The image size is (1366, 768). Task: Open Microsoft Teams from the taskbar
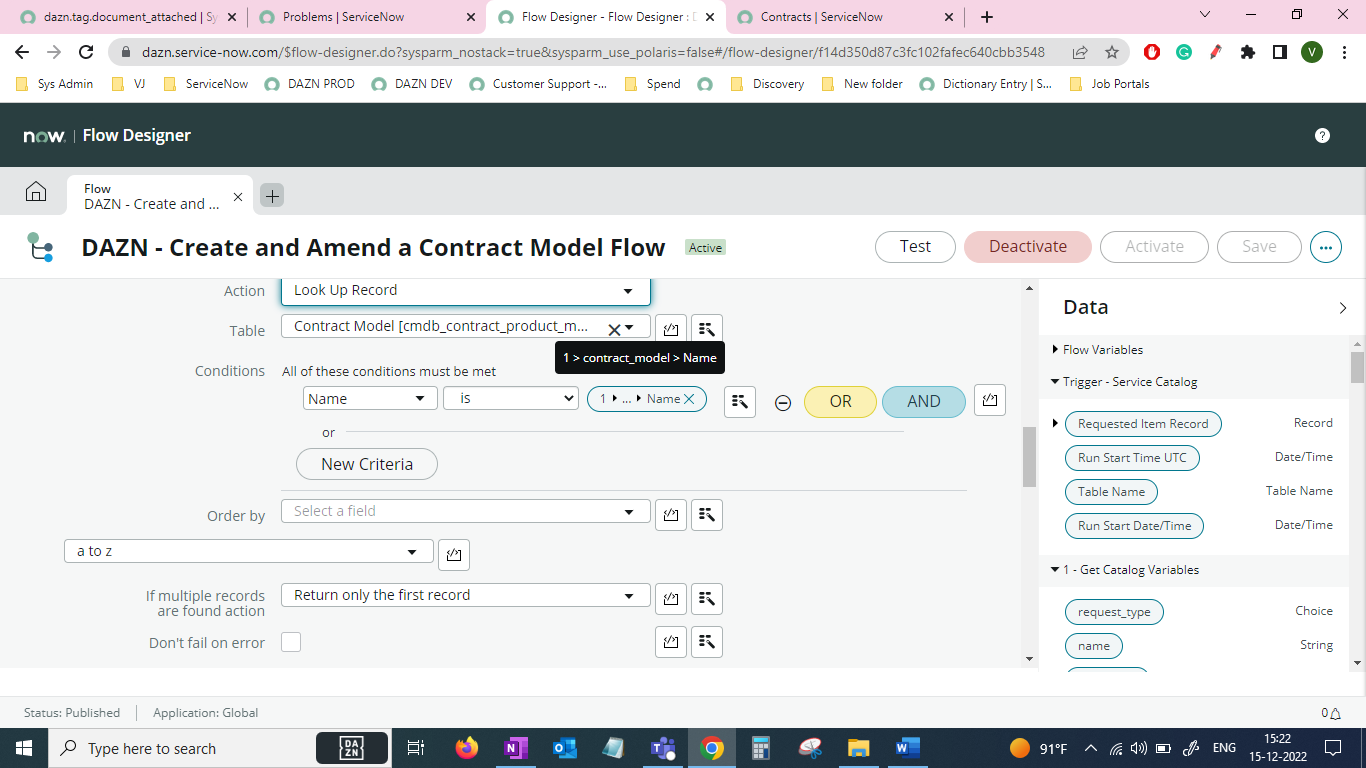pos(662,748)
